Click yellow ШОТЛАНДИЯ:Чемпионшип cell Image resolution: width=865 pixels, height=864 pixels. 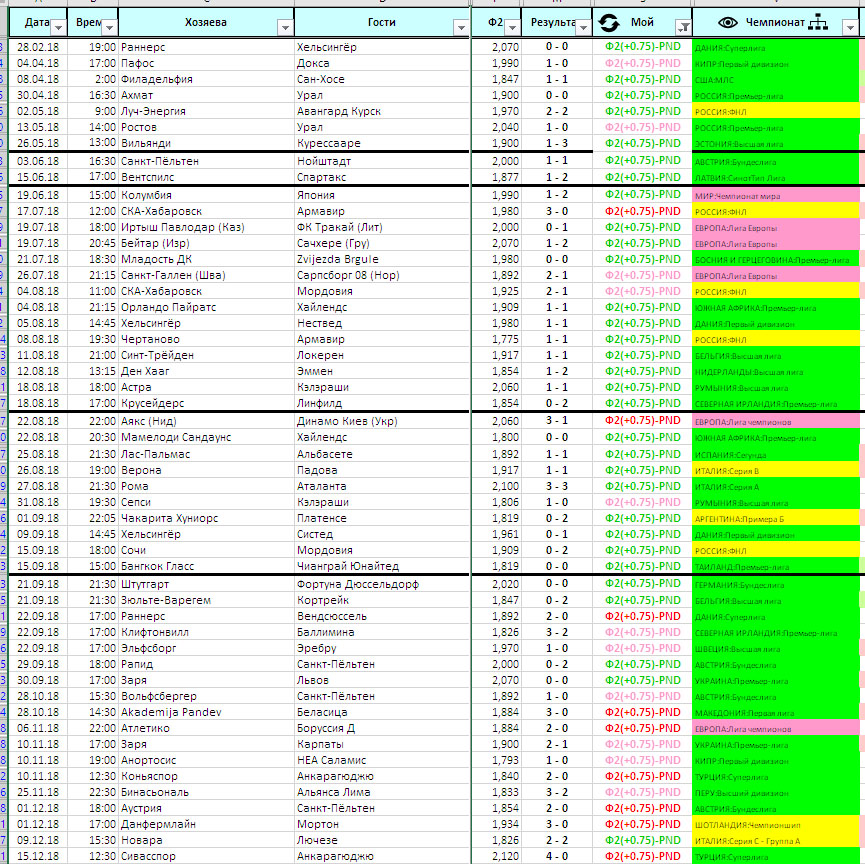point(776,824)
